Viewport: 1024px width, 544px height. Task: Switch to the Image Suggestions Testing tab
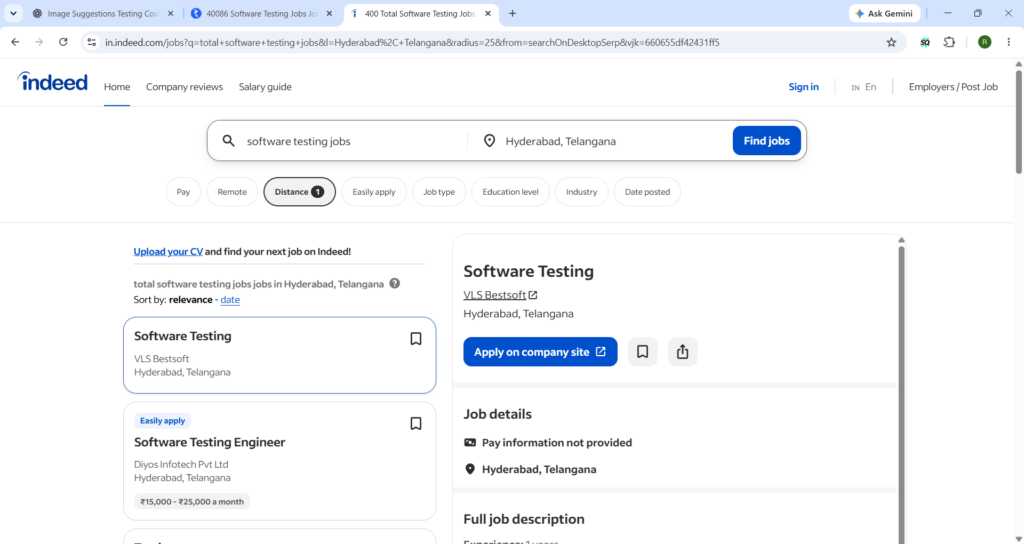coord(103,14)
